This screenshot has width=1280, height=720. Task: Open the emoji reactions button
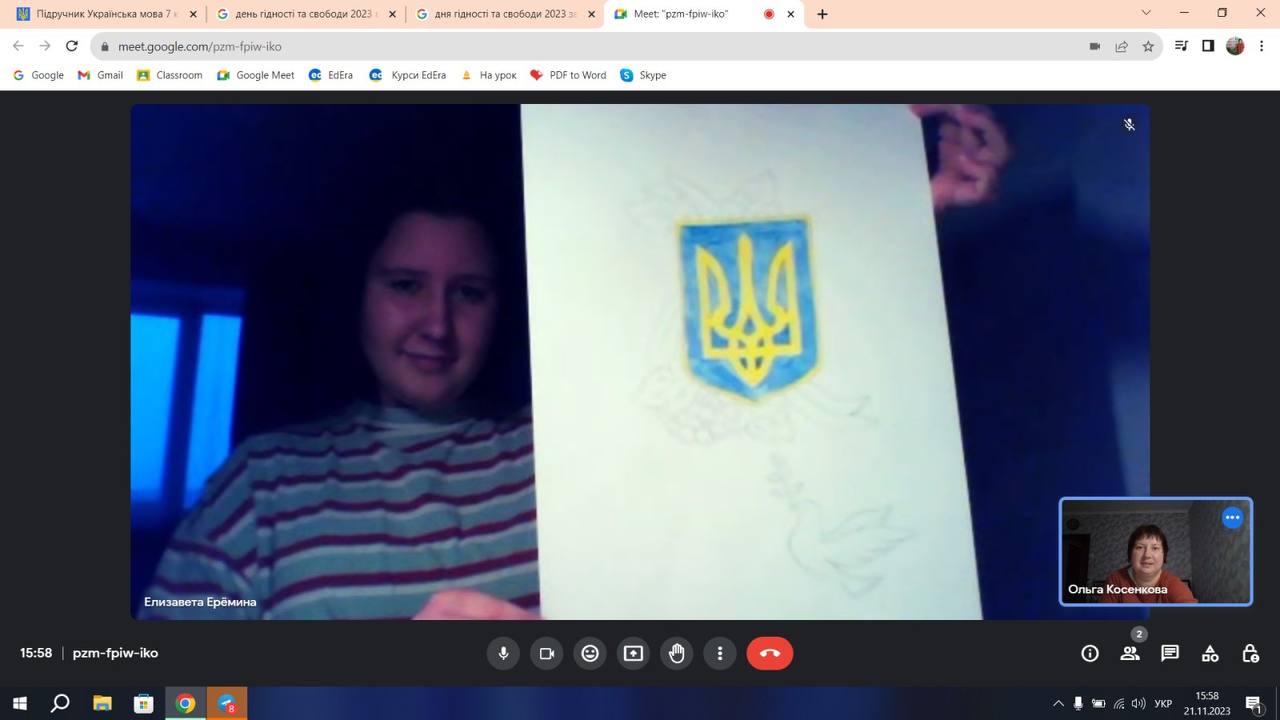point(590,653)
